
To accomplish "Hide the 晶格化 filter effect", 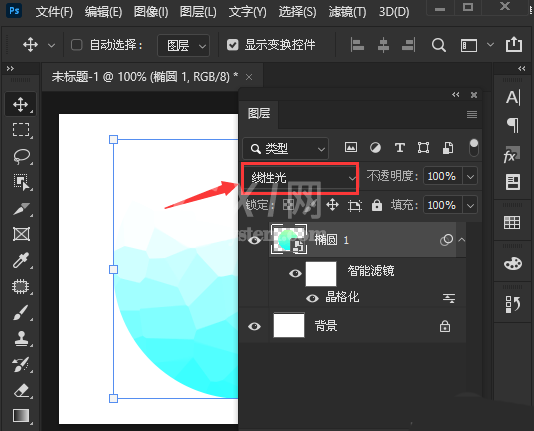I will (x=312, y=299).
